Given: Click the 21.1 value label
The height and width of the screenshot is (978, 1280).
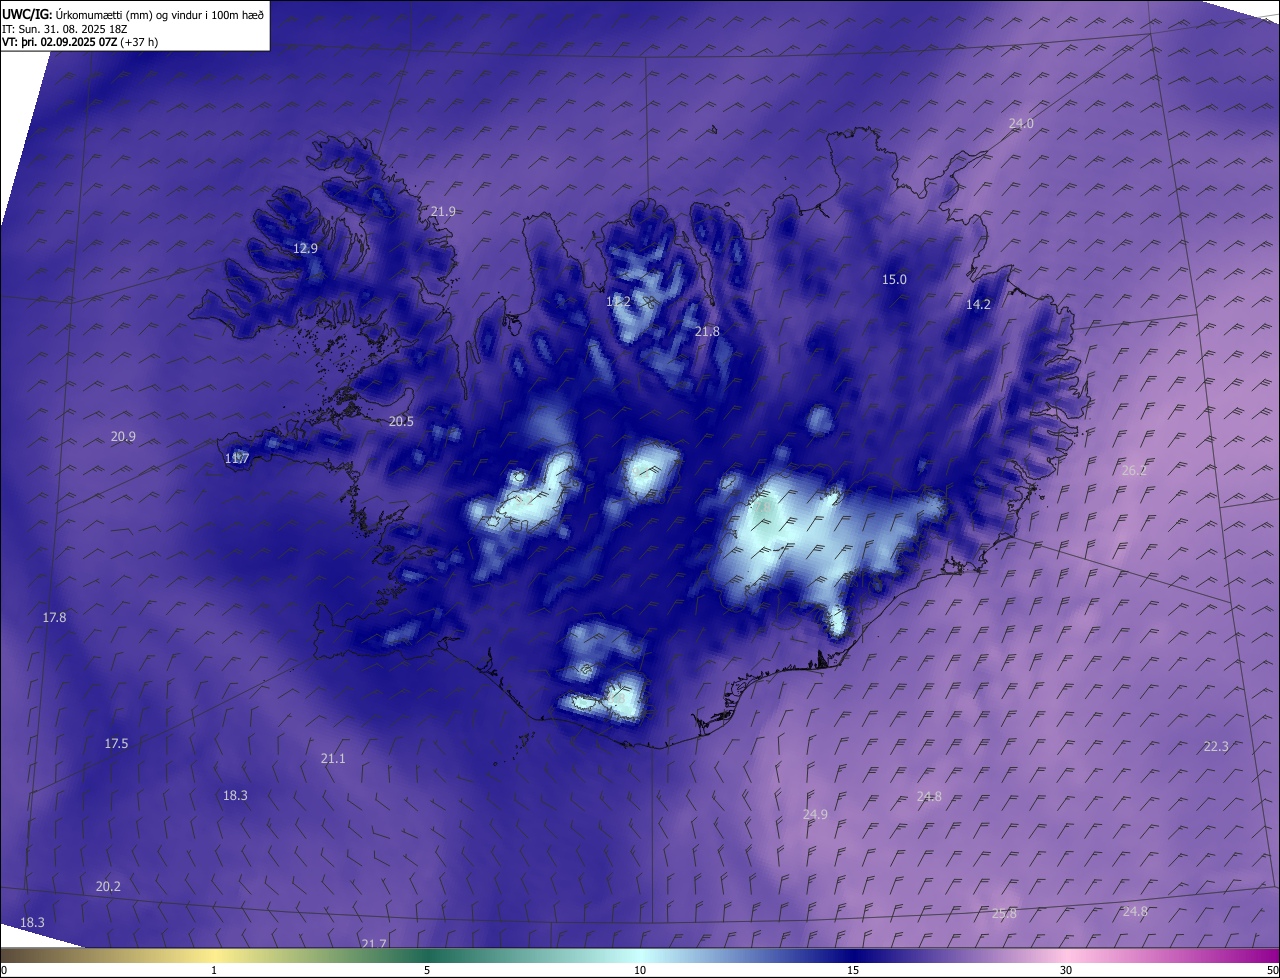Looking at the screenshot, I should [x=333, y=759].
